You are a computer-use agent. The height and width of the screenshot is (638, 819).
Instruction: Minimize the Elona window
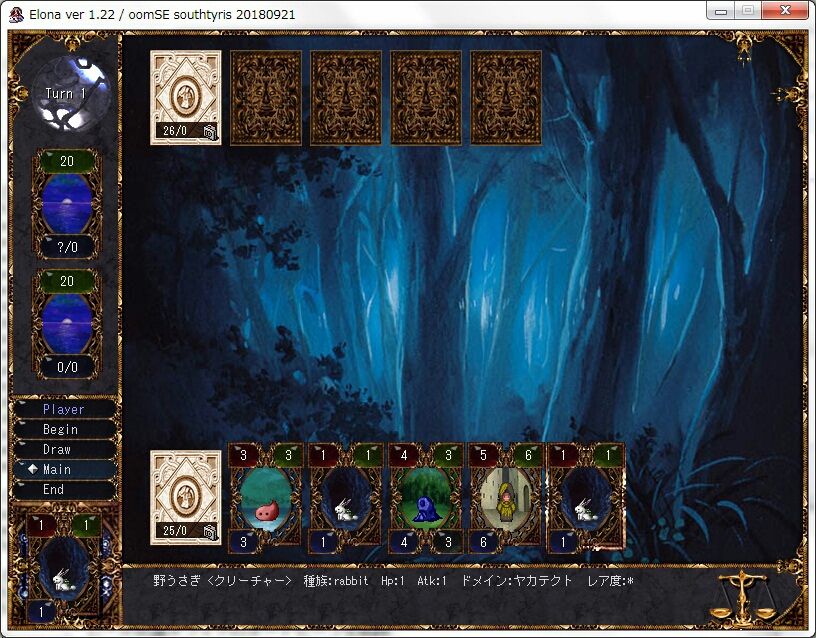(721, 10)
